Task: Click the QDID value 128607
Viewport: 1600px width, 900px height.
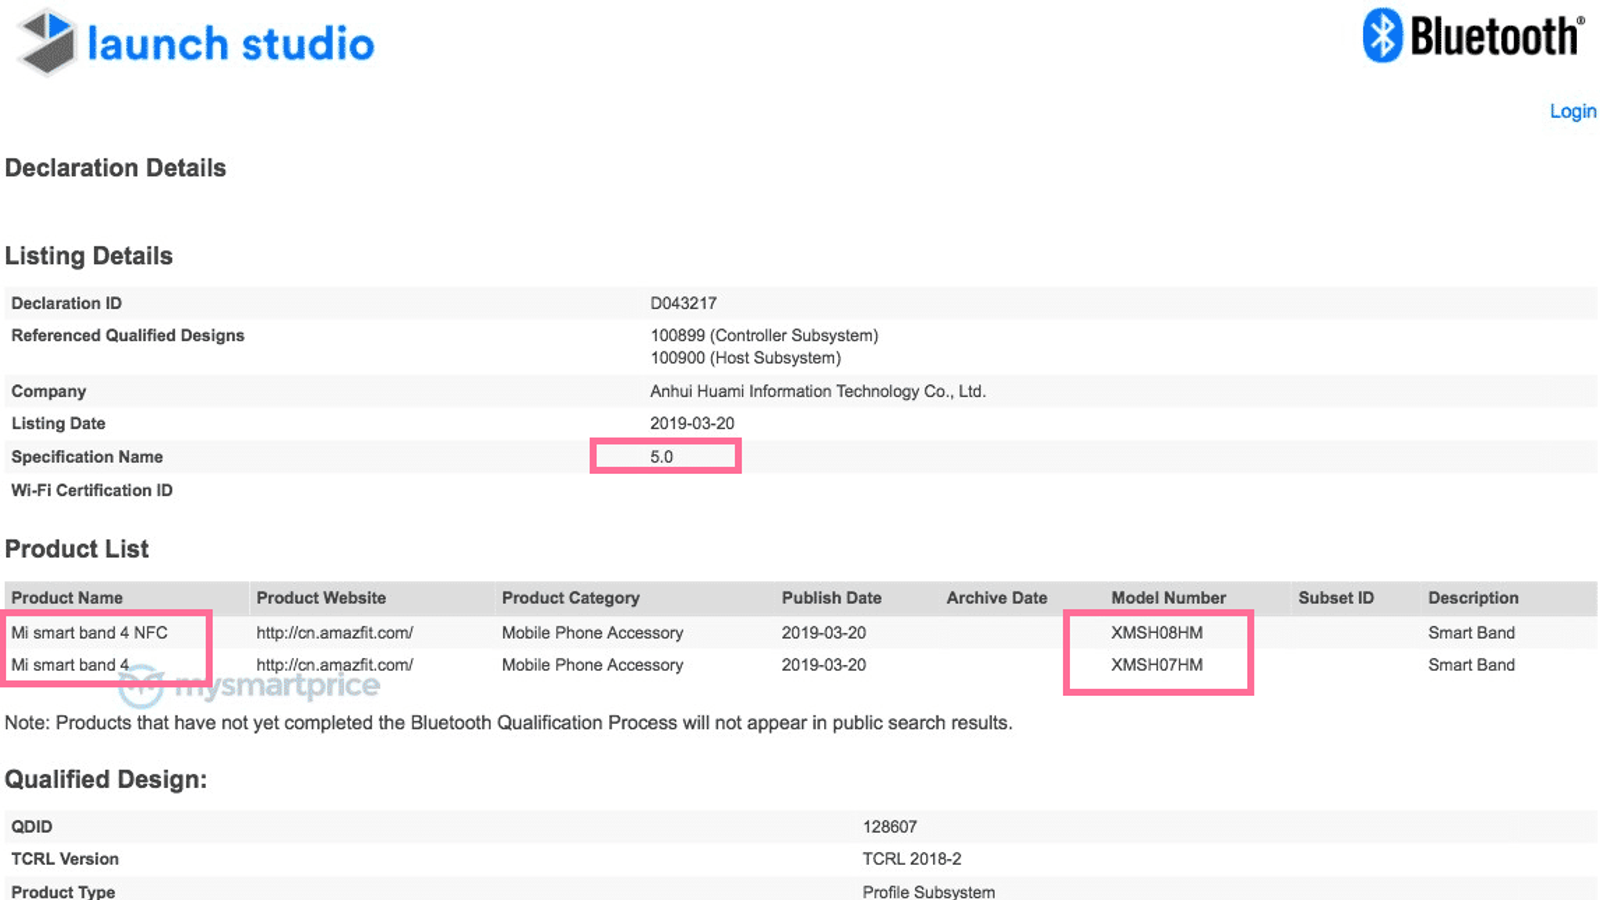Action: (x=889, y=827)
